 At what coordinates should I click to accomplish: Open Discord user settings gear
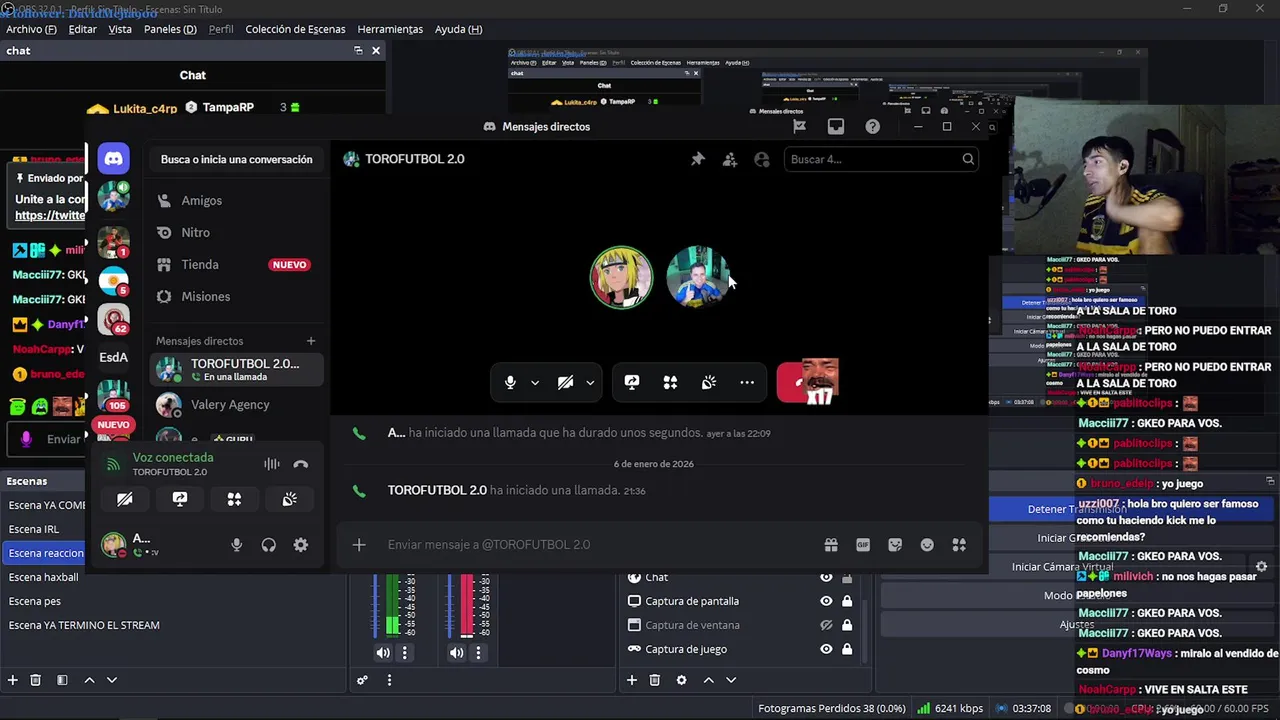pos(301,545)
